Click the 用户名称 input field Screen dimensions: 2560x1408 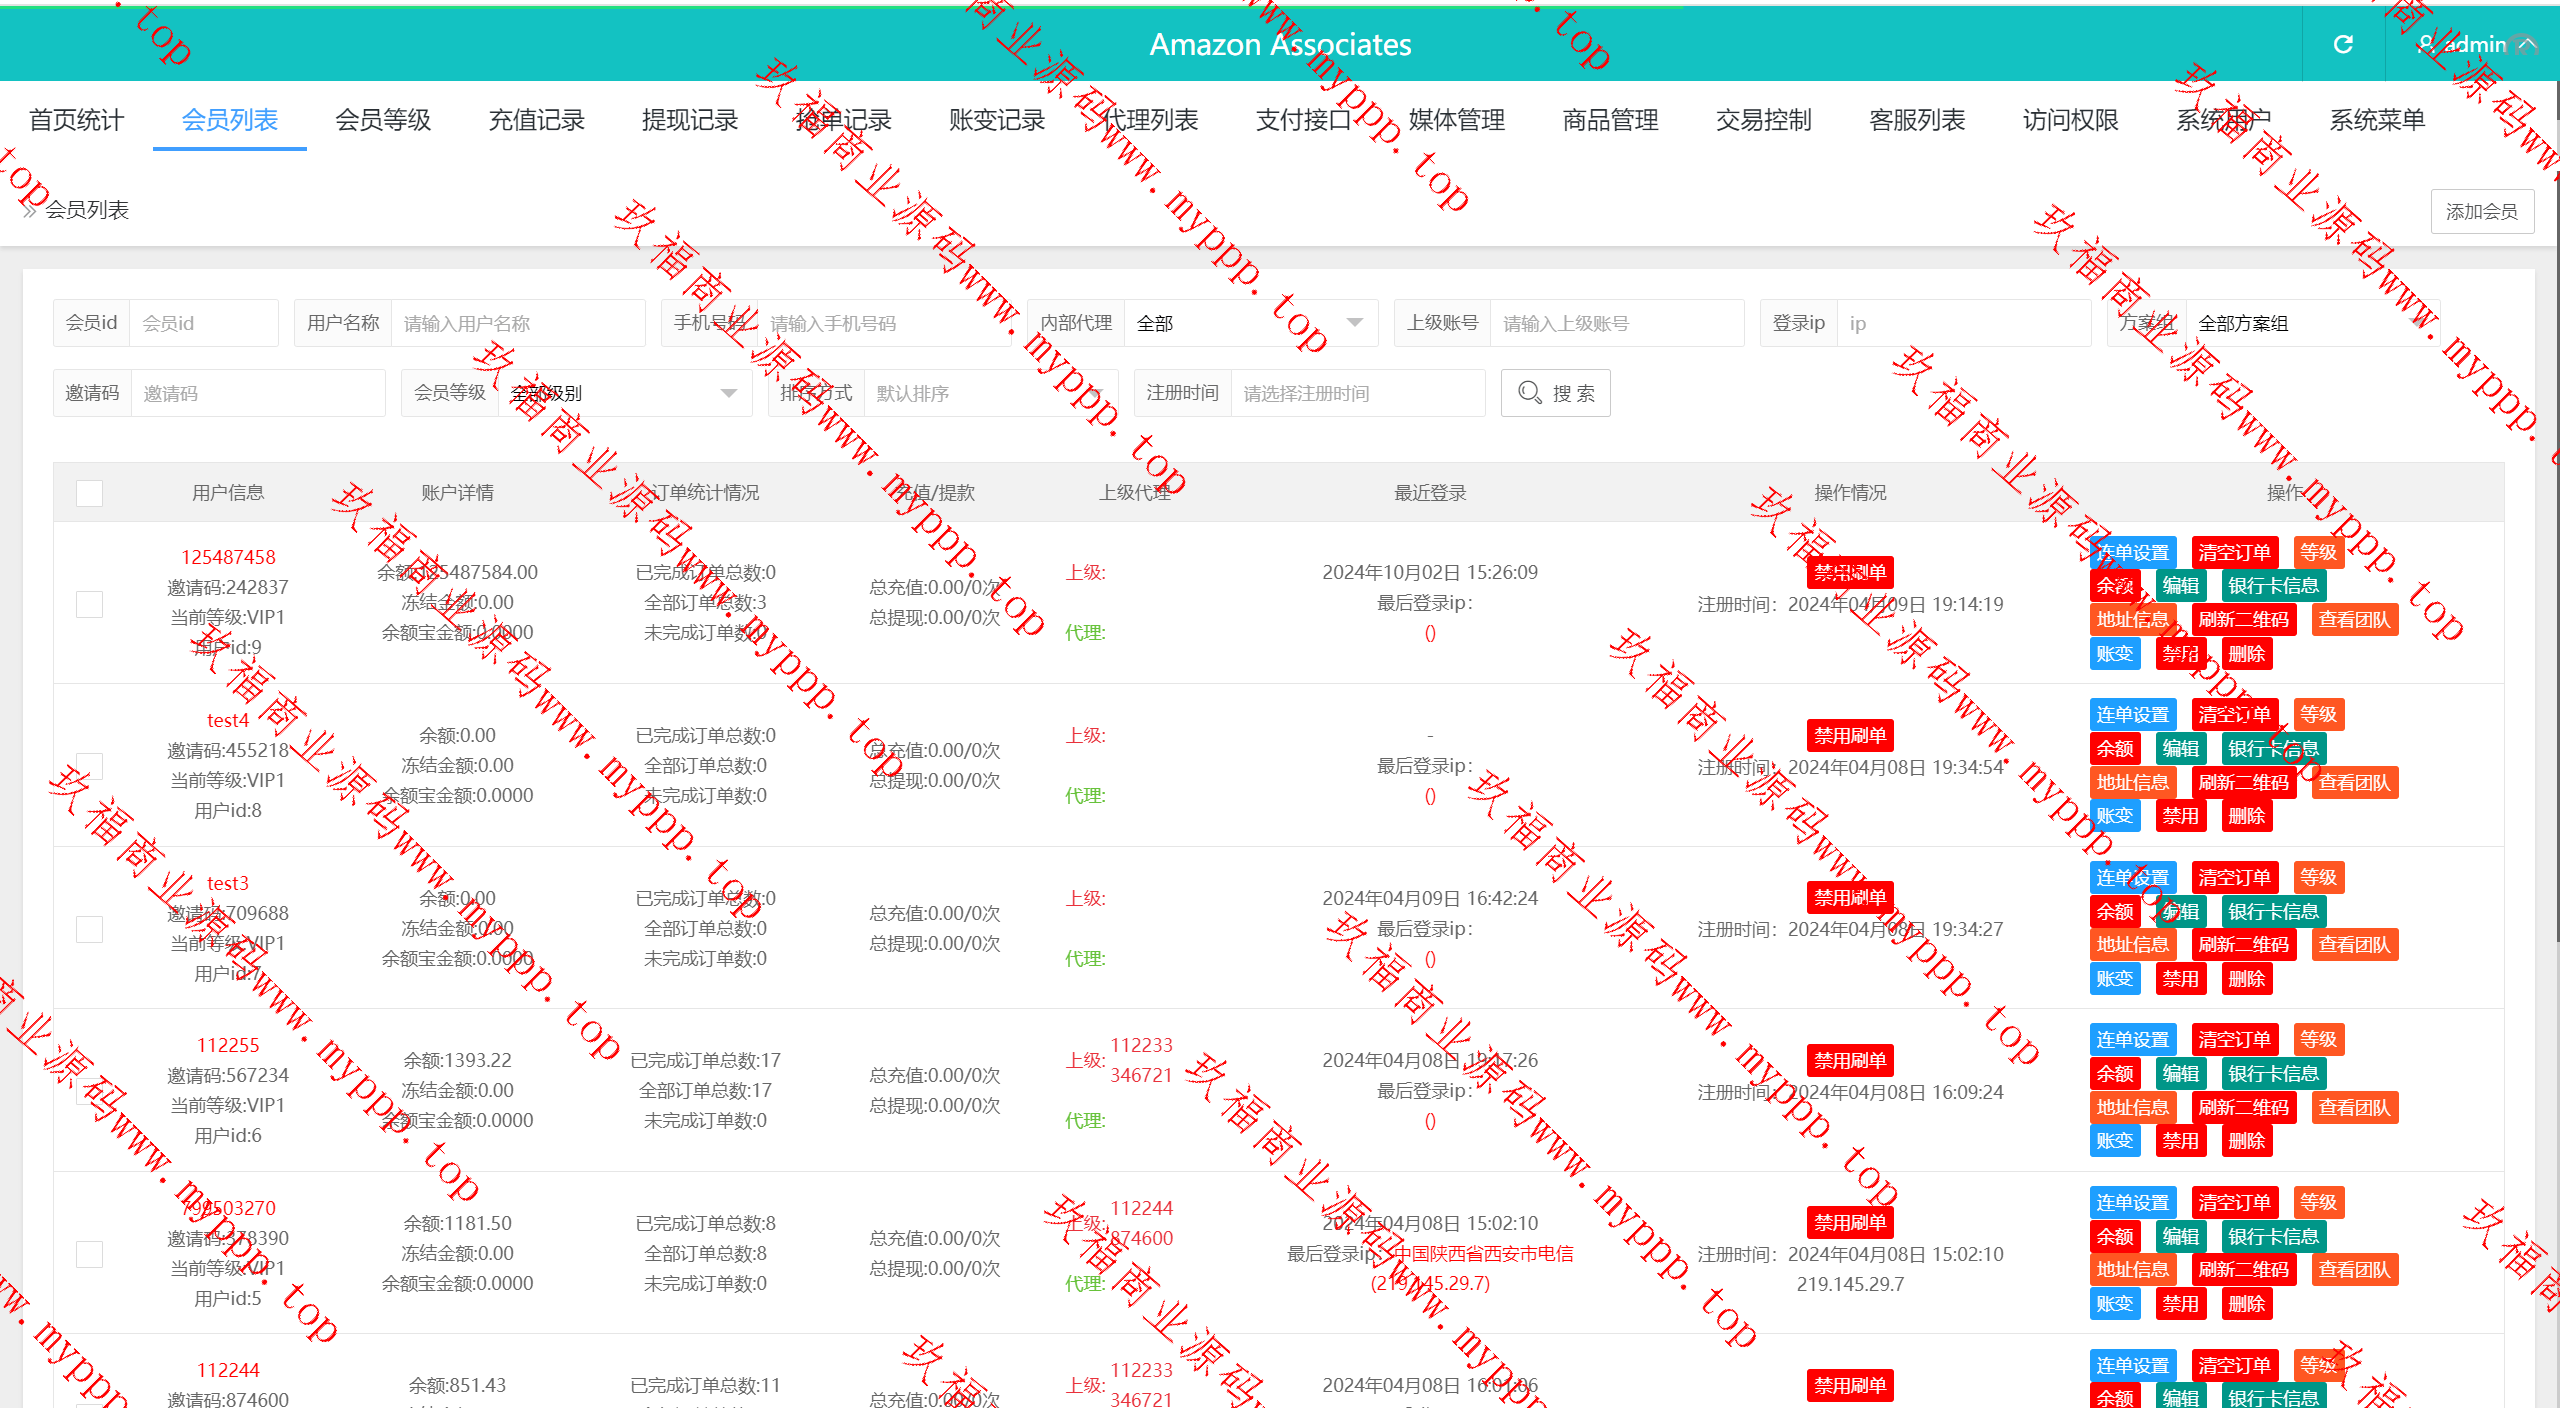[x=517, y=323]
